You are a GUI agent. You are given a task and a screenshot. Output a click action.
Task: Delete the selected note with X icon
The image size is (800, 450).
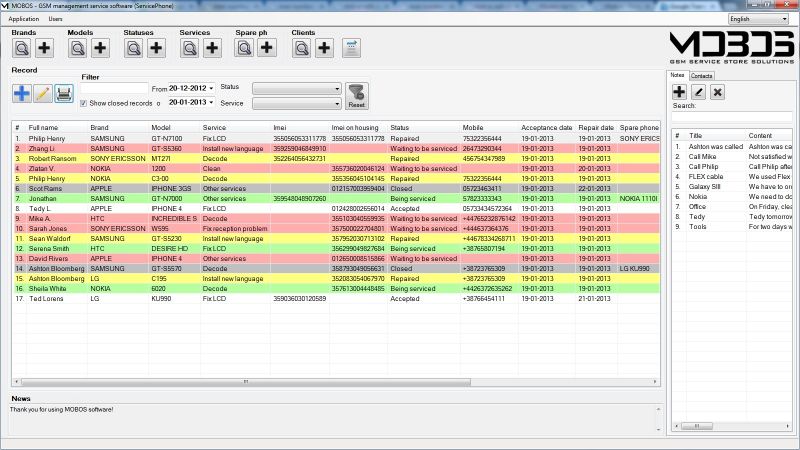click(717, 92)
